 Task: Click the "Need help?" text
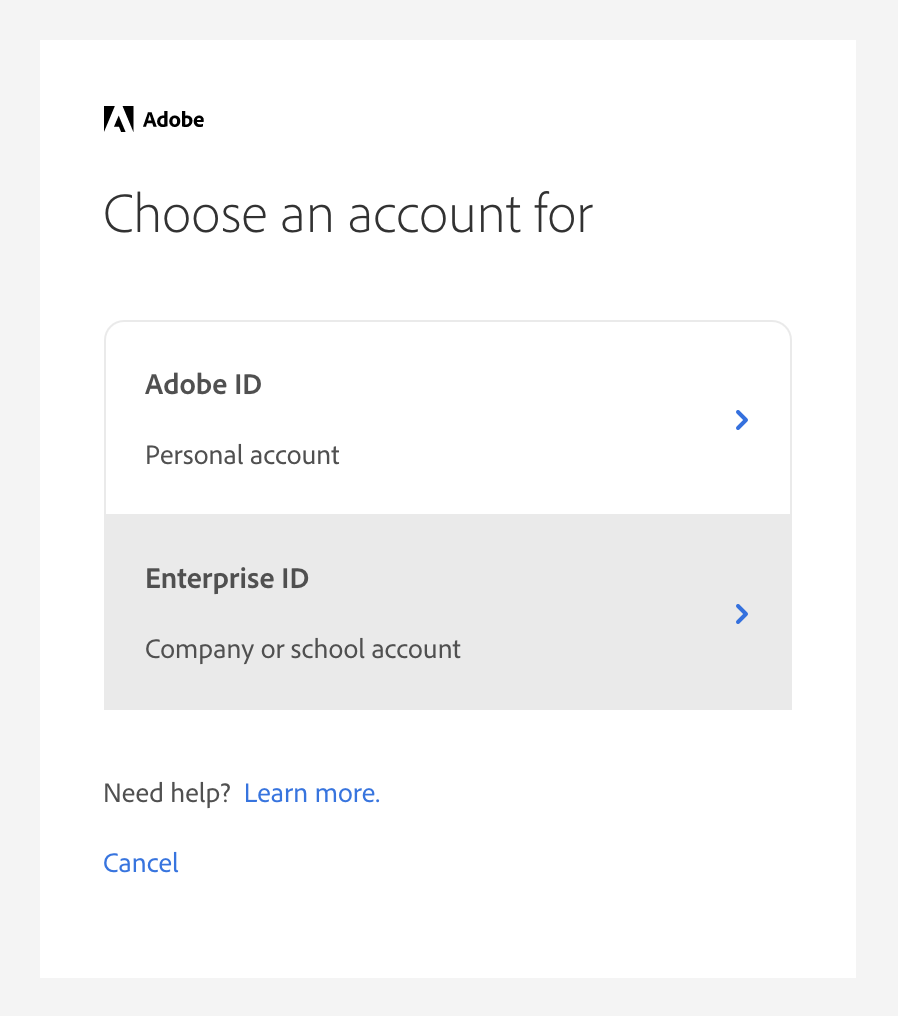167,794
